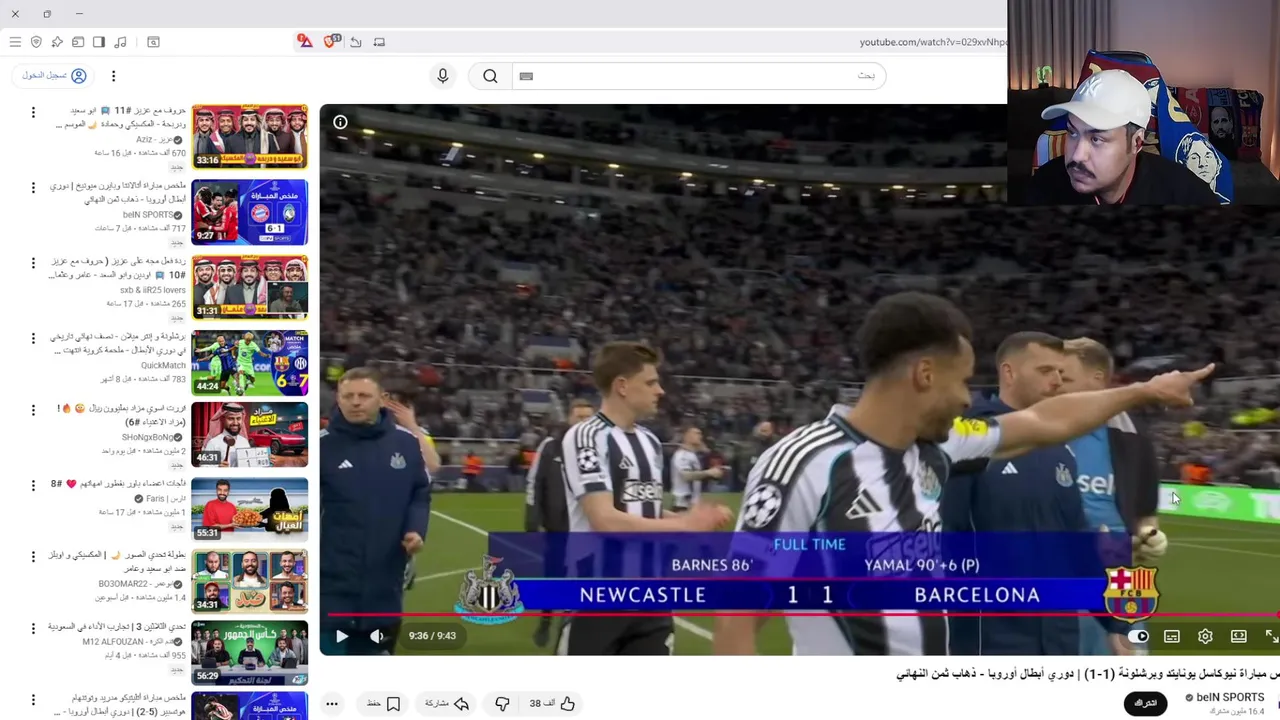1280x720 pixels.
Task: Click the Brave Rewards triangle icon
Action: (x=305, y=41)
